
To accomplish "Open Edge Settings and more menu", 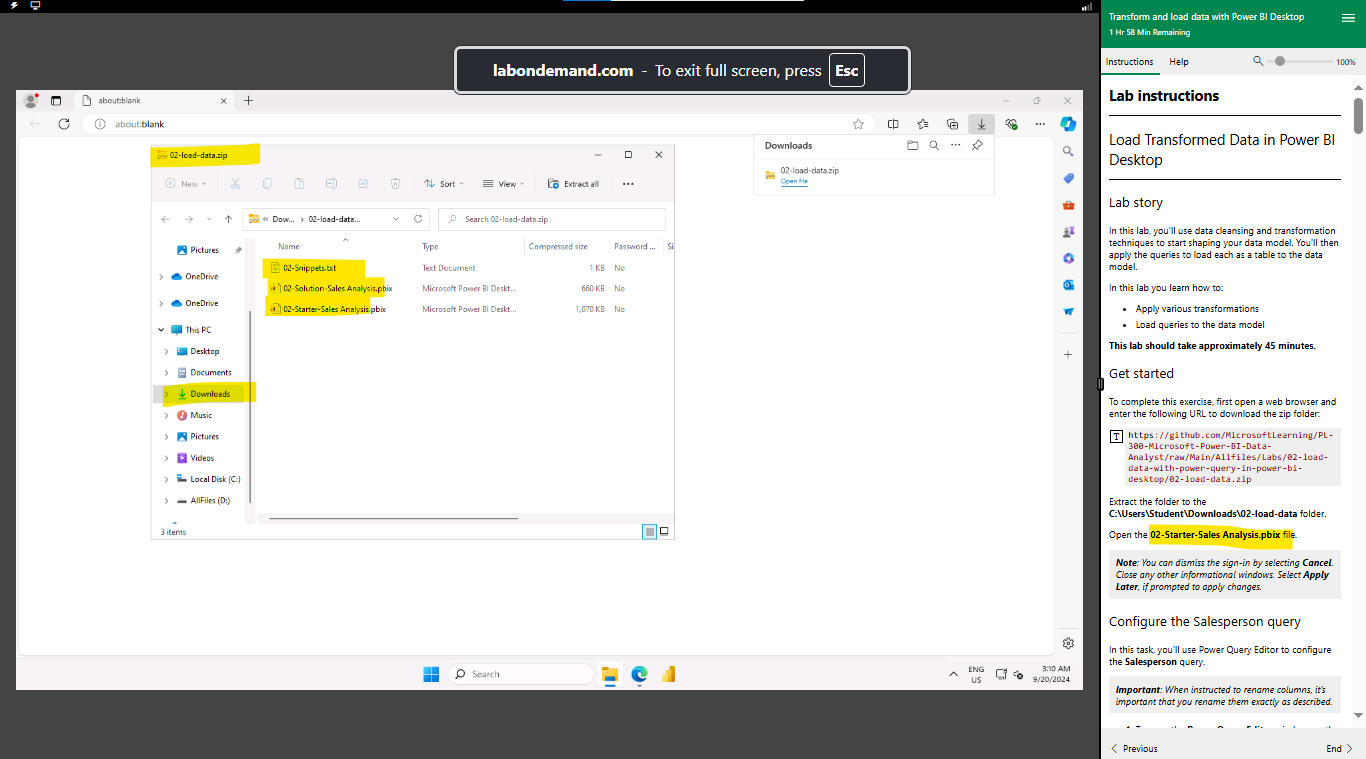I will (x=1038, y=124).
